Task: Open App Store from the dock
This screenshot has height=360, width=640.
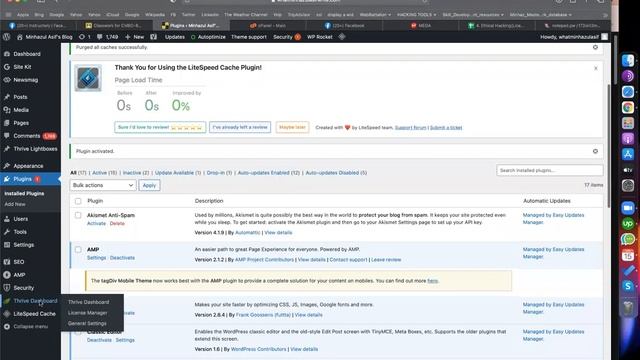Action: pyautogui.click(x=628, y=154)
